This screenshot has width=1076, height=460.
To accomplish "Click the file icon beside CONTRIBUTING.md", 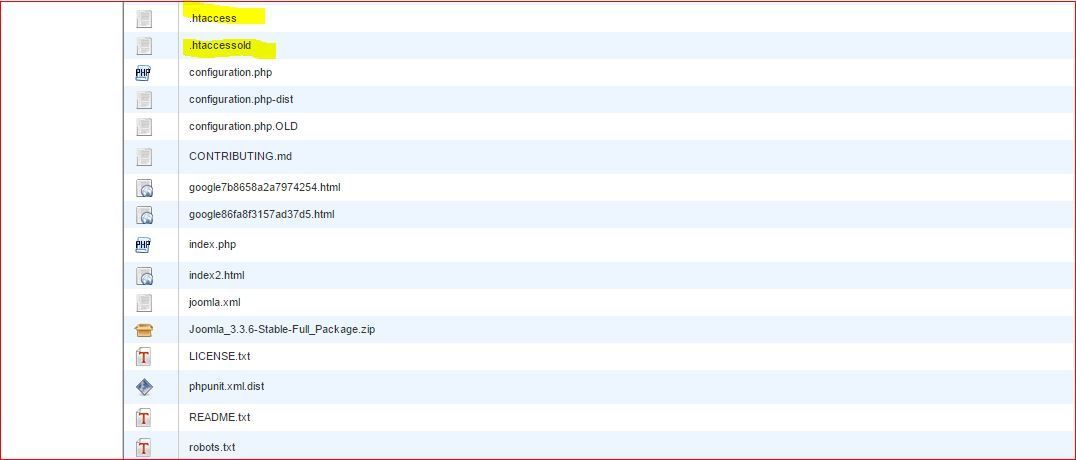I will [x=143, y=157].
